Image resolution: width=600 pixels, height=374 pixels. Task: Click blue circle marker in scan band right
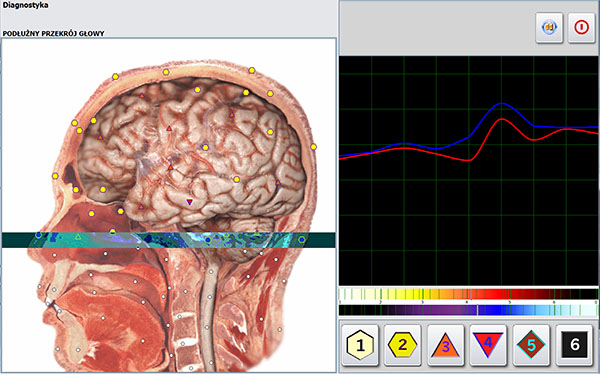point(302,240)
